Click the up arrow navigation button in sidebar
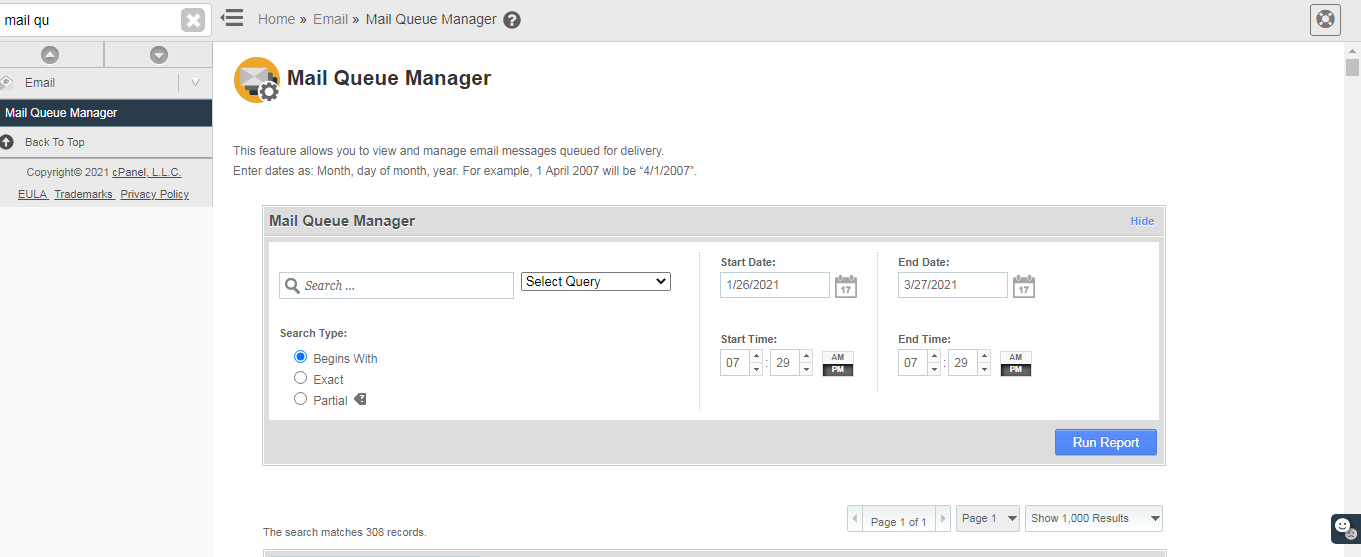The image size is (1361, 557). click(50, 55)
